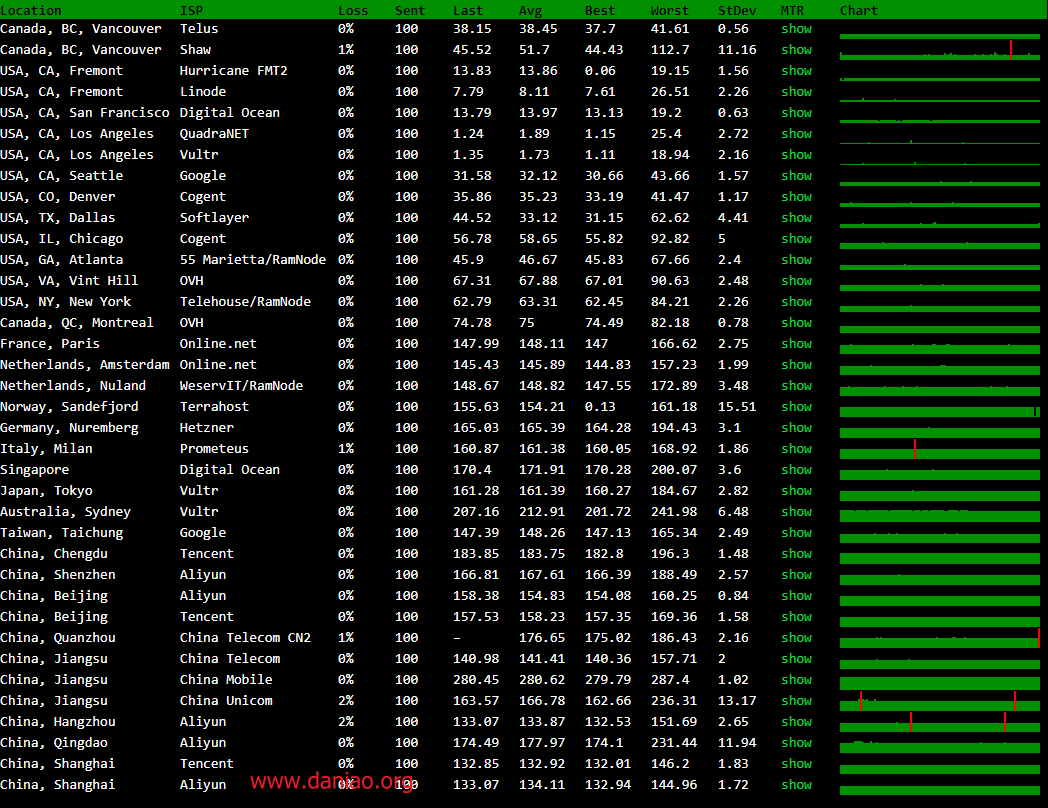The image size is (1048, 808).
Task: Open MTR show link for Telus Vancouver row
Action: click(796, 29)
